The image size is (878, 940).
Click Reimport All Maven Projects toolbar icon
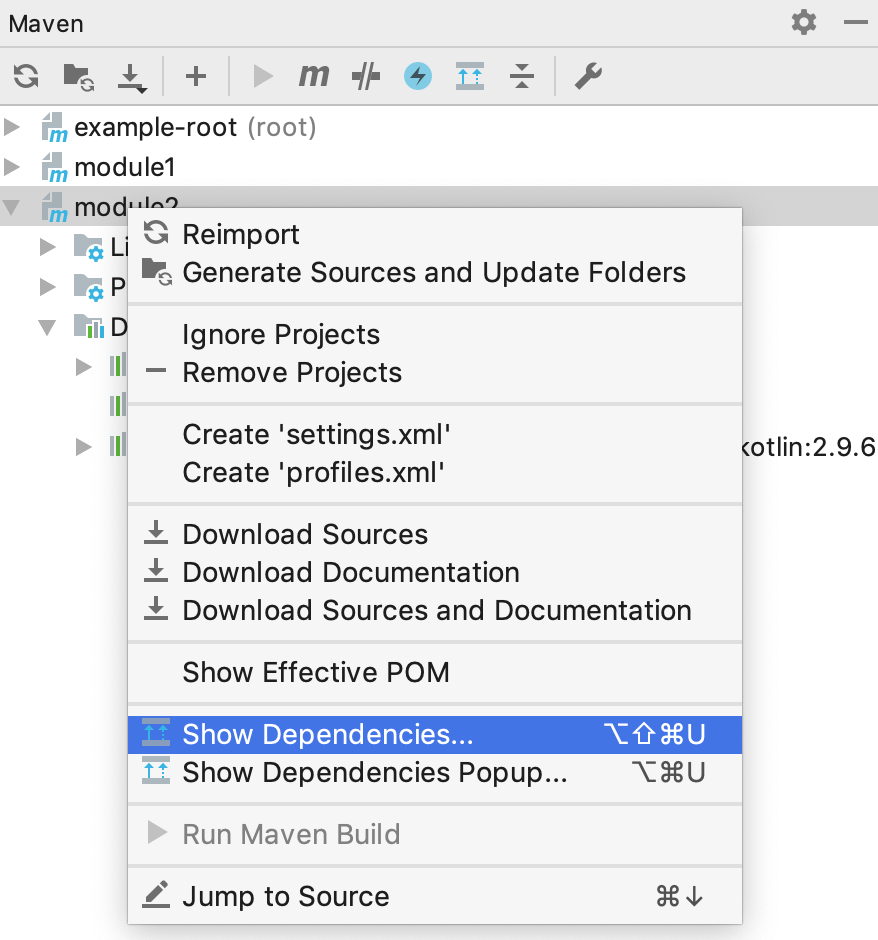click(x=26, y=77)
